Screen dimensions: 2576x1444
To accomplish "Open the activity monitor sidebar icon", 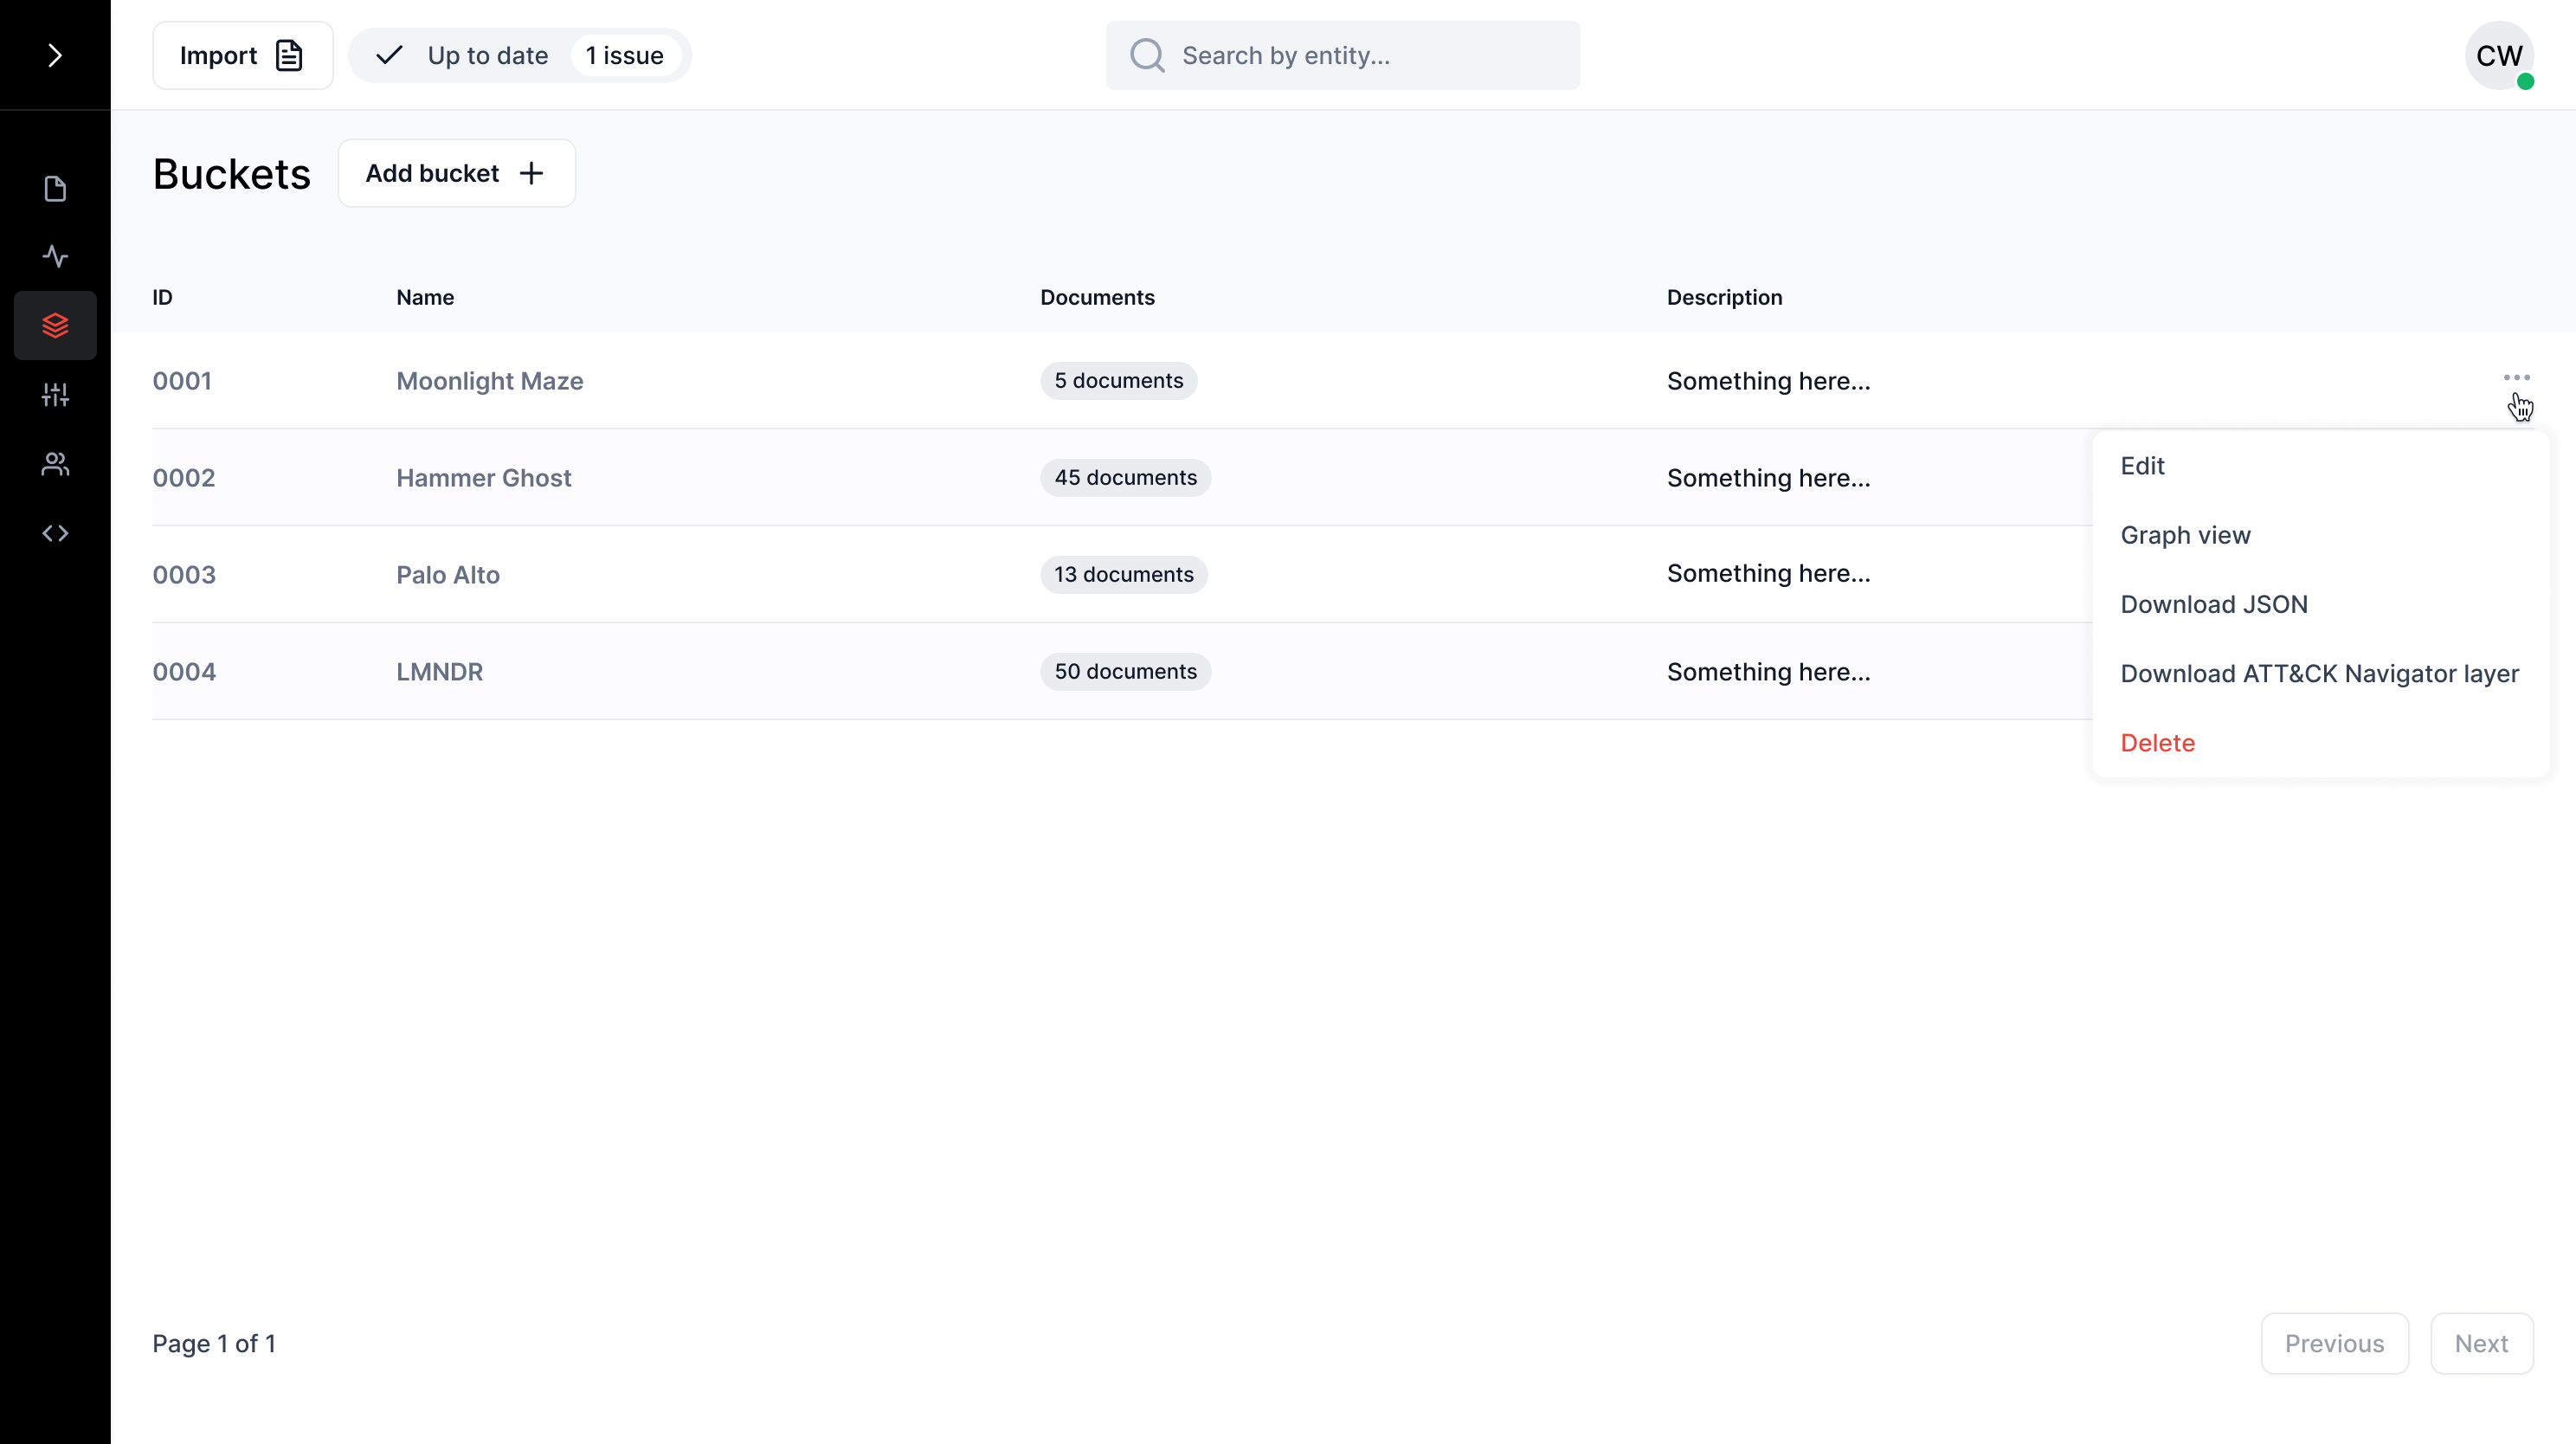I will pyautogui.click(x=55, y=256).
